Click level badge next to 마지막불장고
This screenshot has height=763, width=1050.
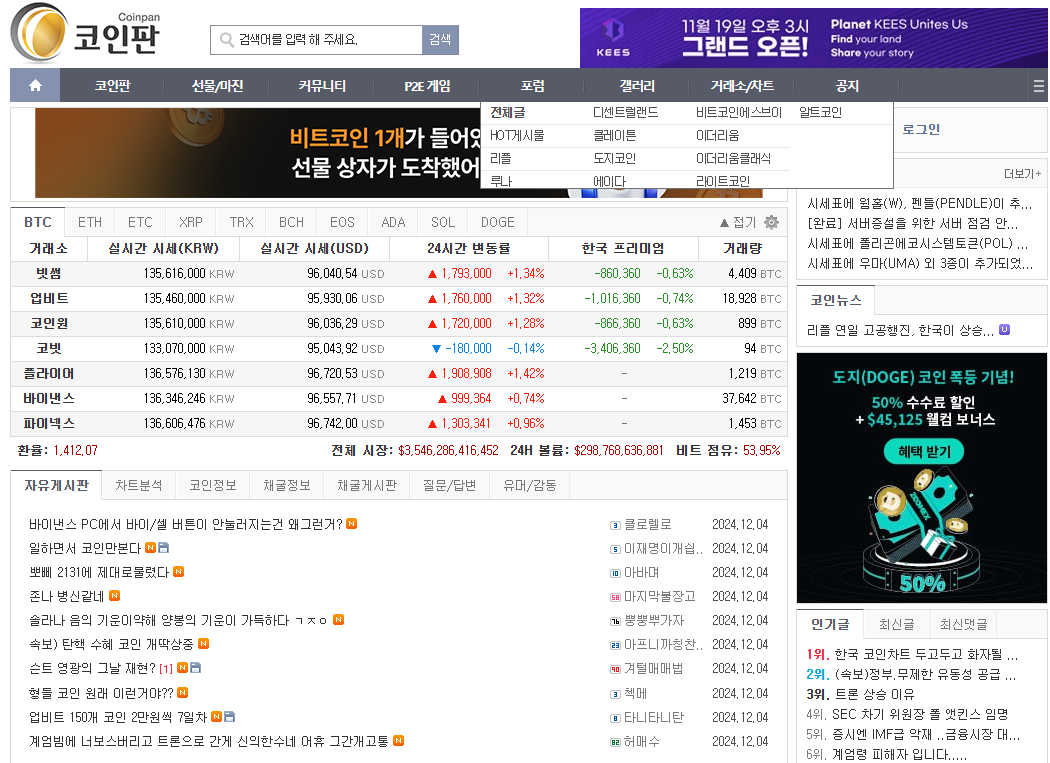tap(615, 597)
